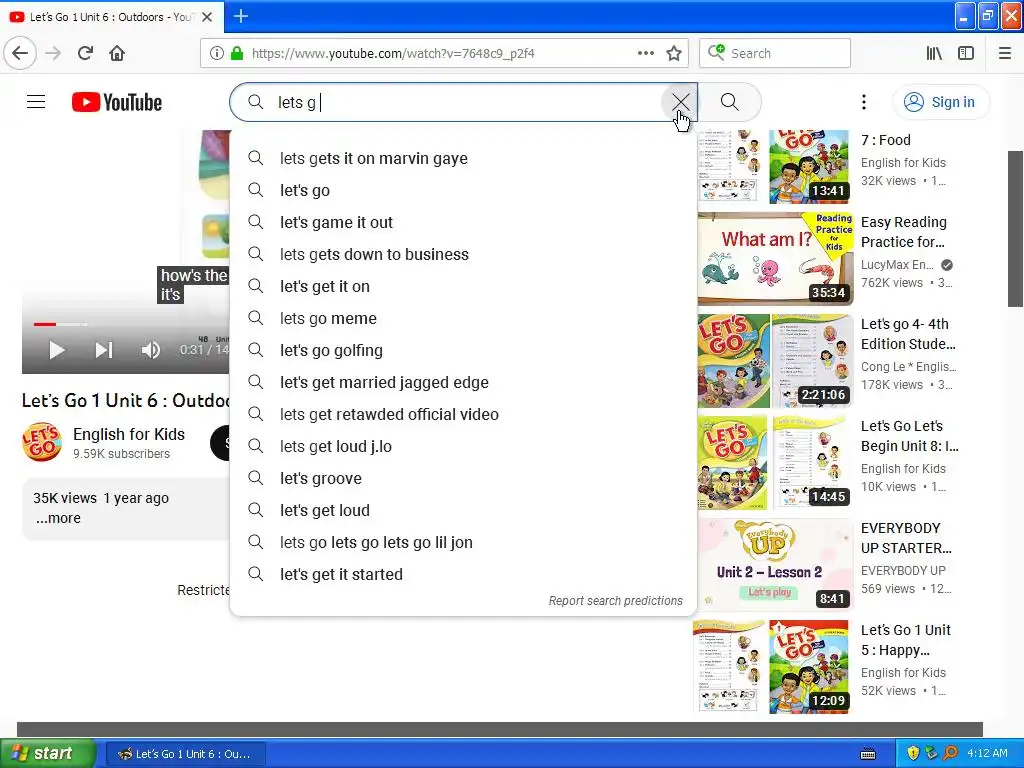Pick suggestion 'lets go lets go lets go lil jon'
1024x768 pixels.
(463, 542)
